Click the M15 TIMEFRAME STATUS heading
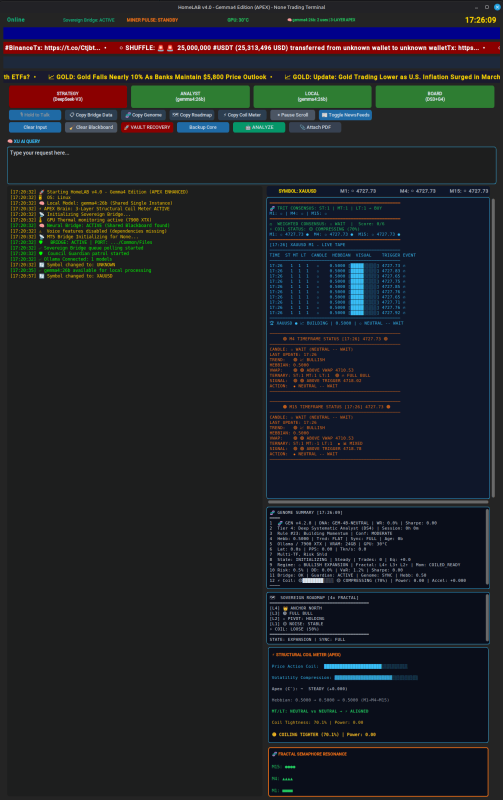Screen dimensions: 503x800 click(x=336, y=407)
